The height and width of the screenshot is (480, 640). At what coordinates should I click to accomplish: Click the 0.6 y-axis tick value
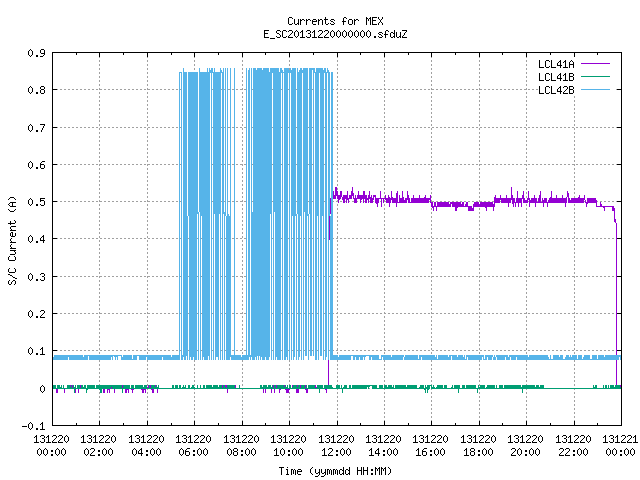tap(36, 165)
